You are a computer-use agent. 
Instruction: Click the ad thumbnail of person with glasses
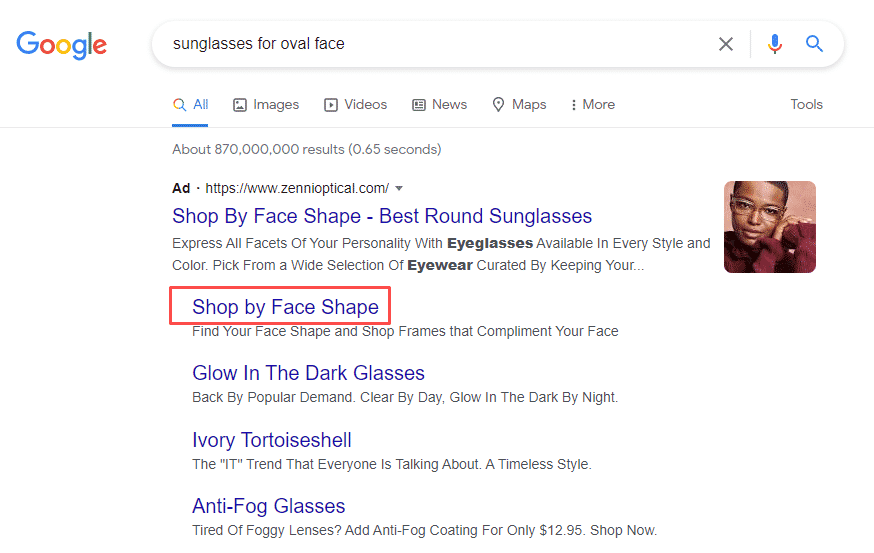coord(769,227)
